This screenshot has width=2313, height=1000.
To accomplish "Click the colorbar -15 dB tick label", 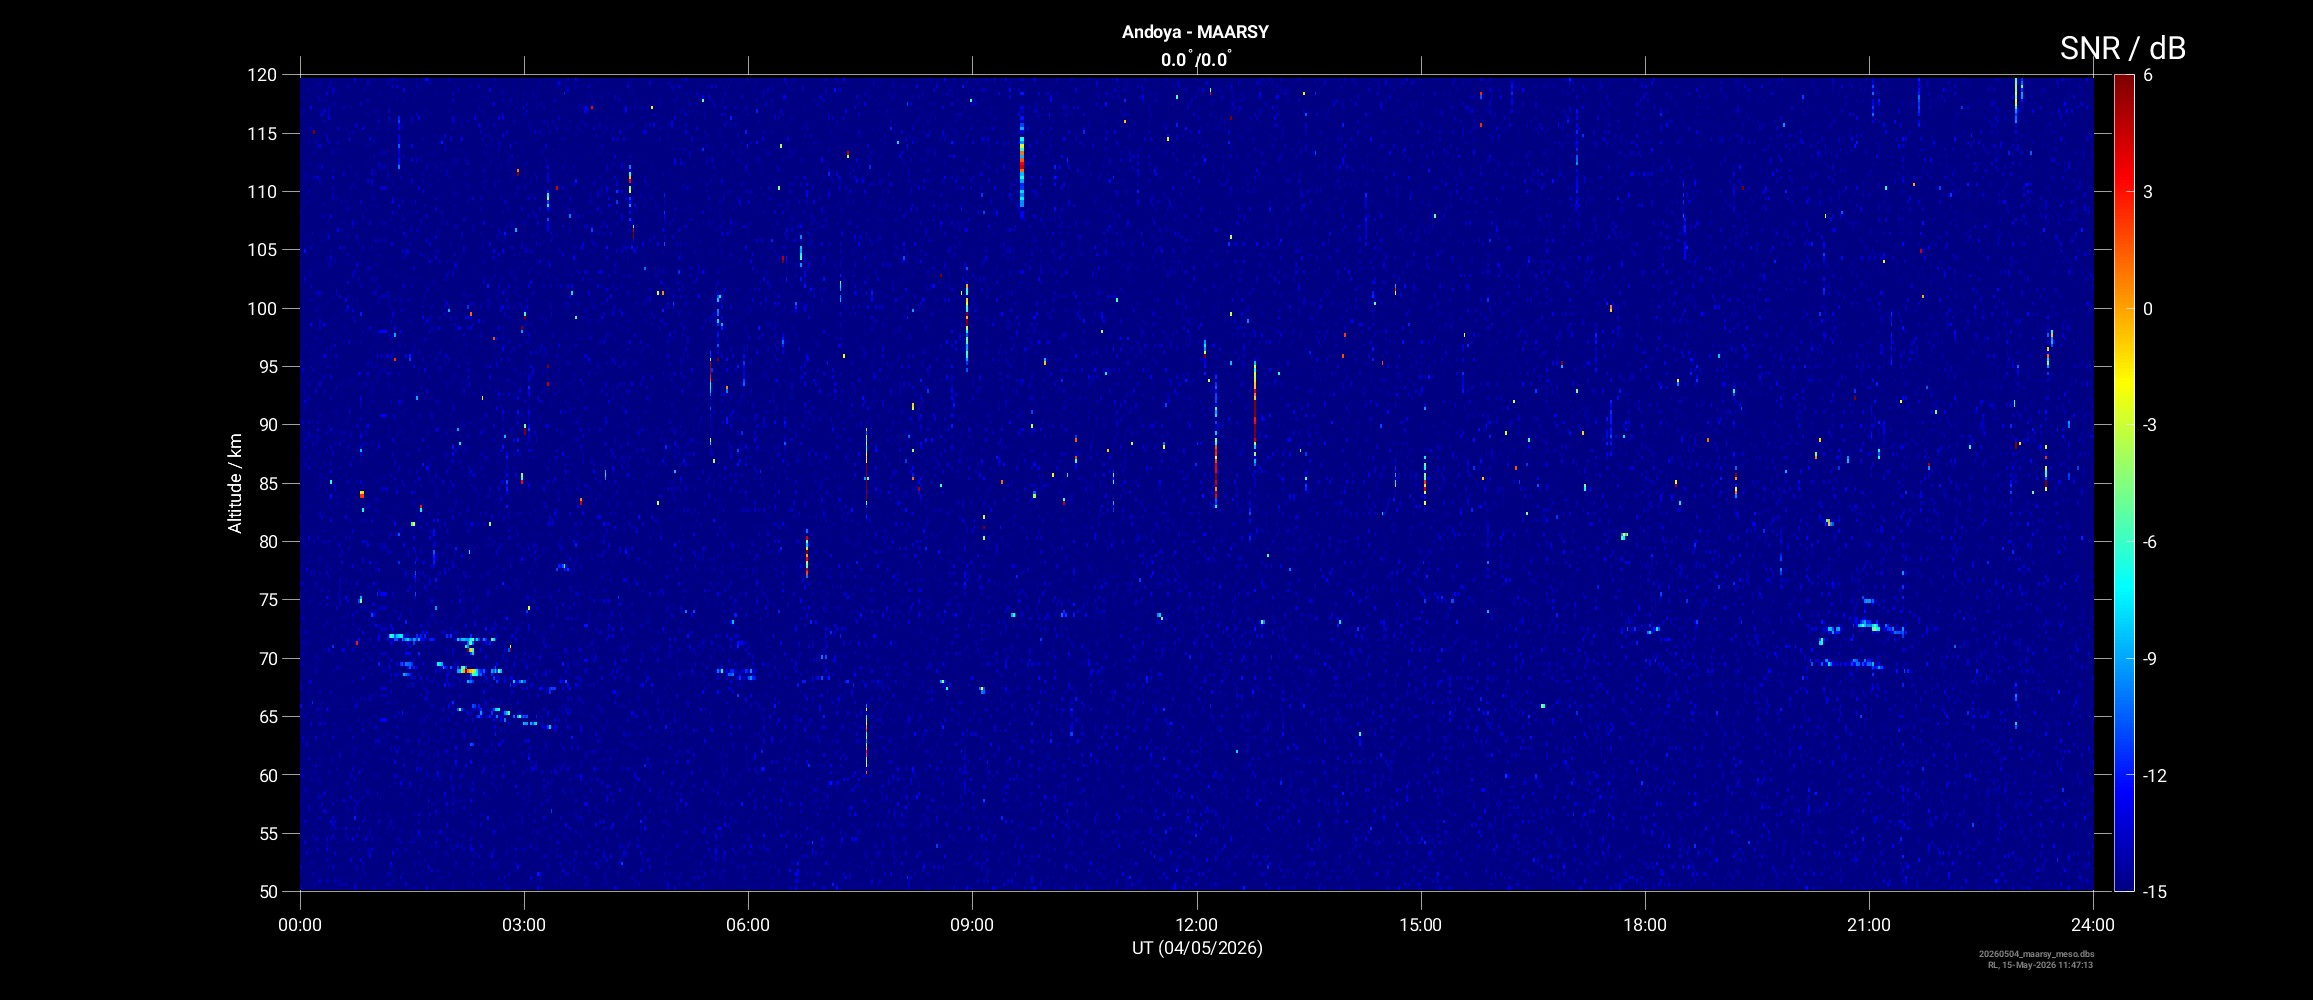I will [x=2155, y=891].
